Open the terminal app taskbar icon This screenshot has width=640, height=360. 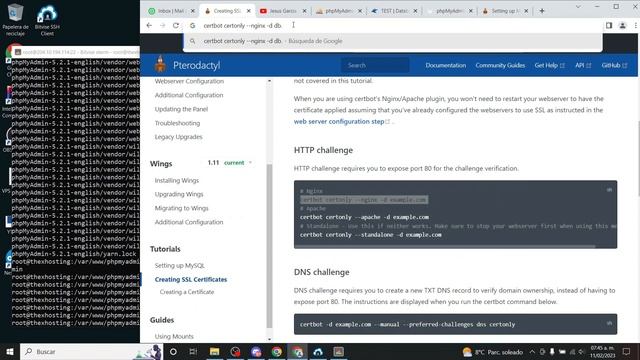pos(338,351)
